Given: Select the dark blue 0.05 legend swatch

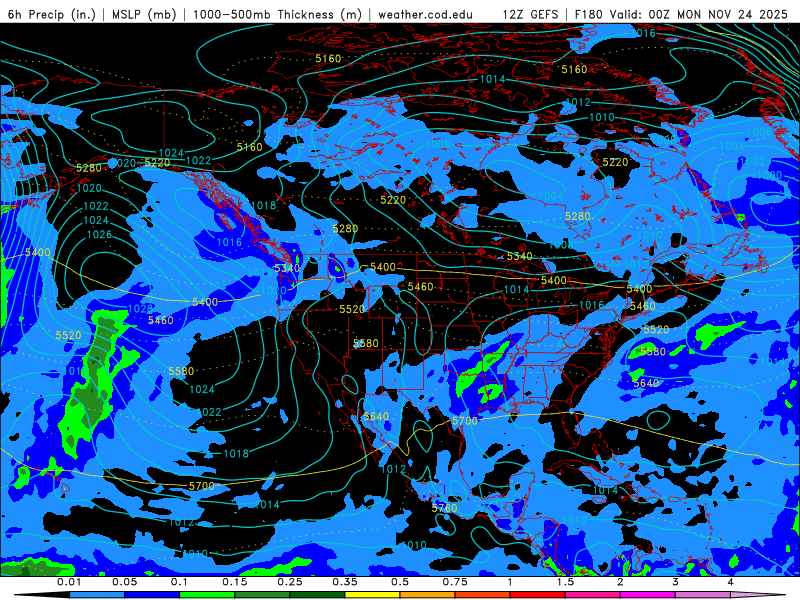Looking at the screenshot, I should tap(152, 595).
